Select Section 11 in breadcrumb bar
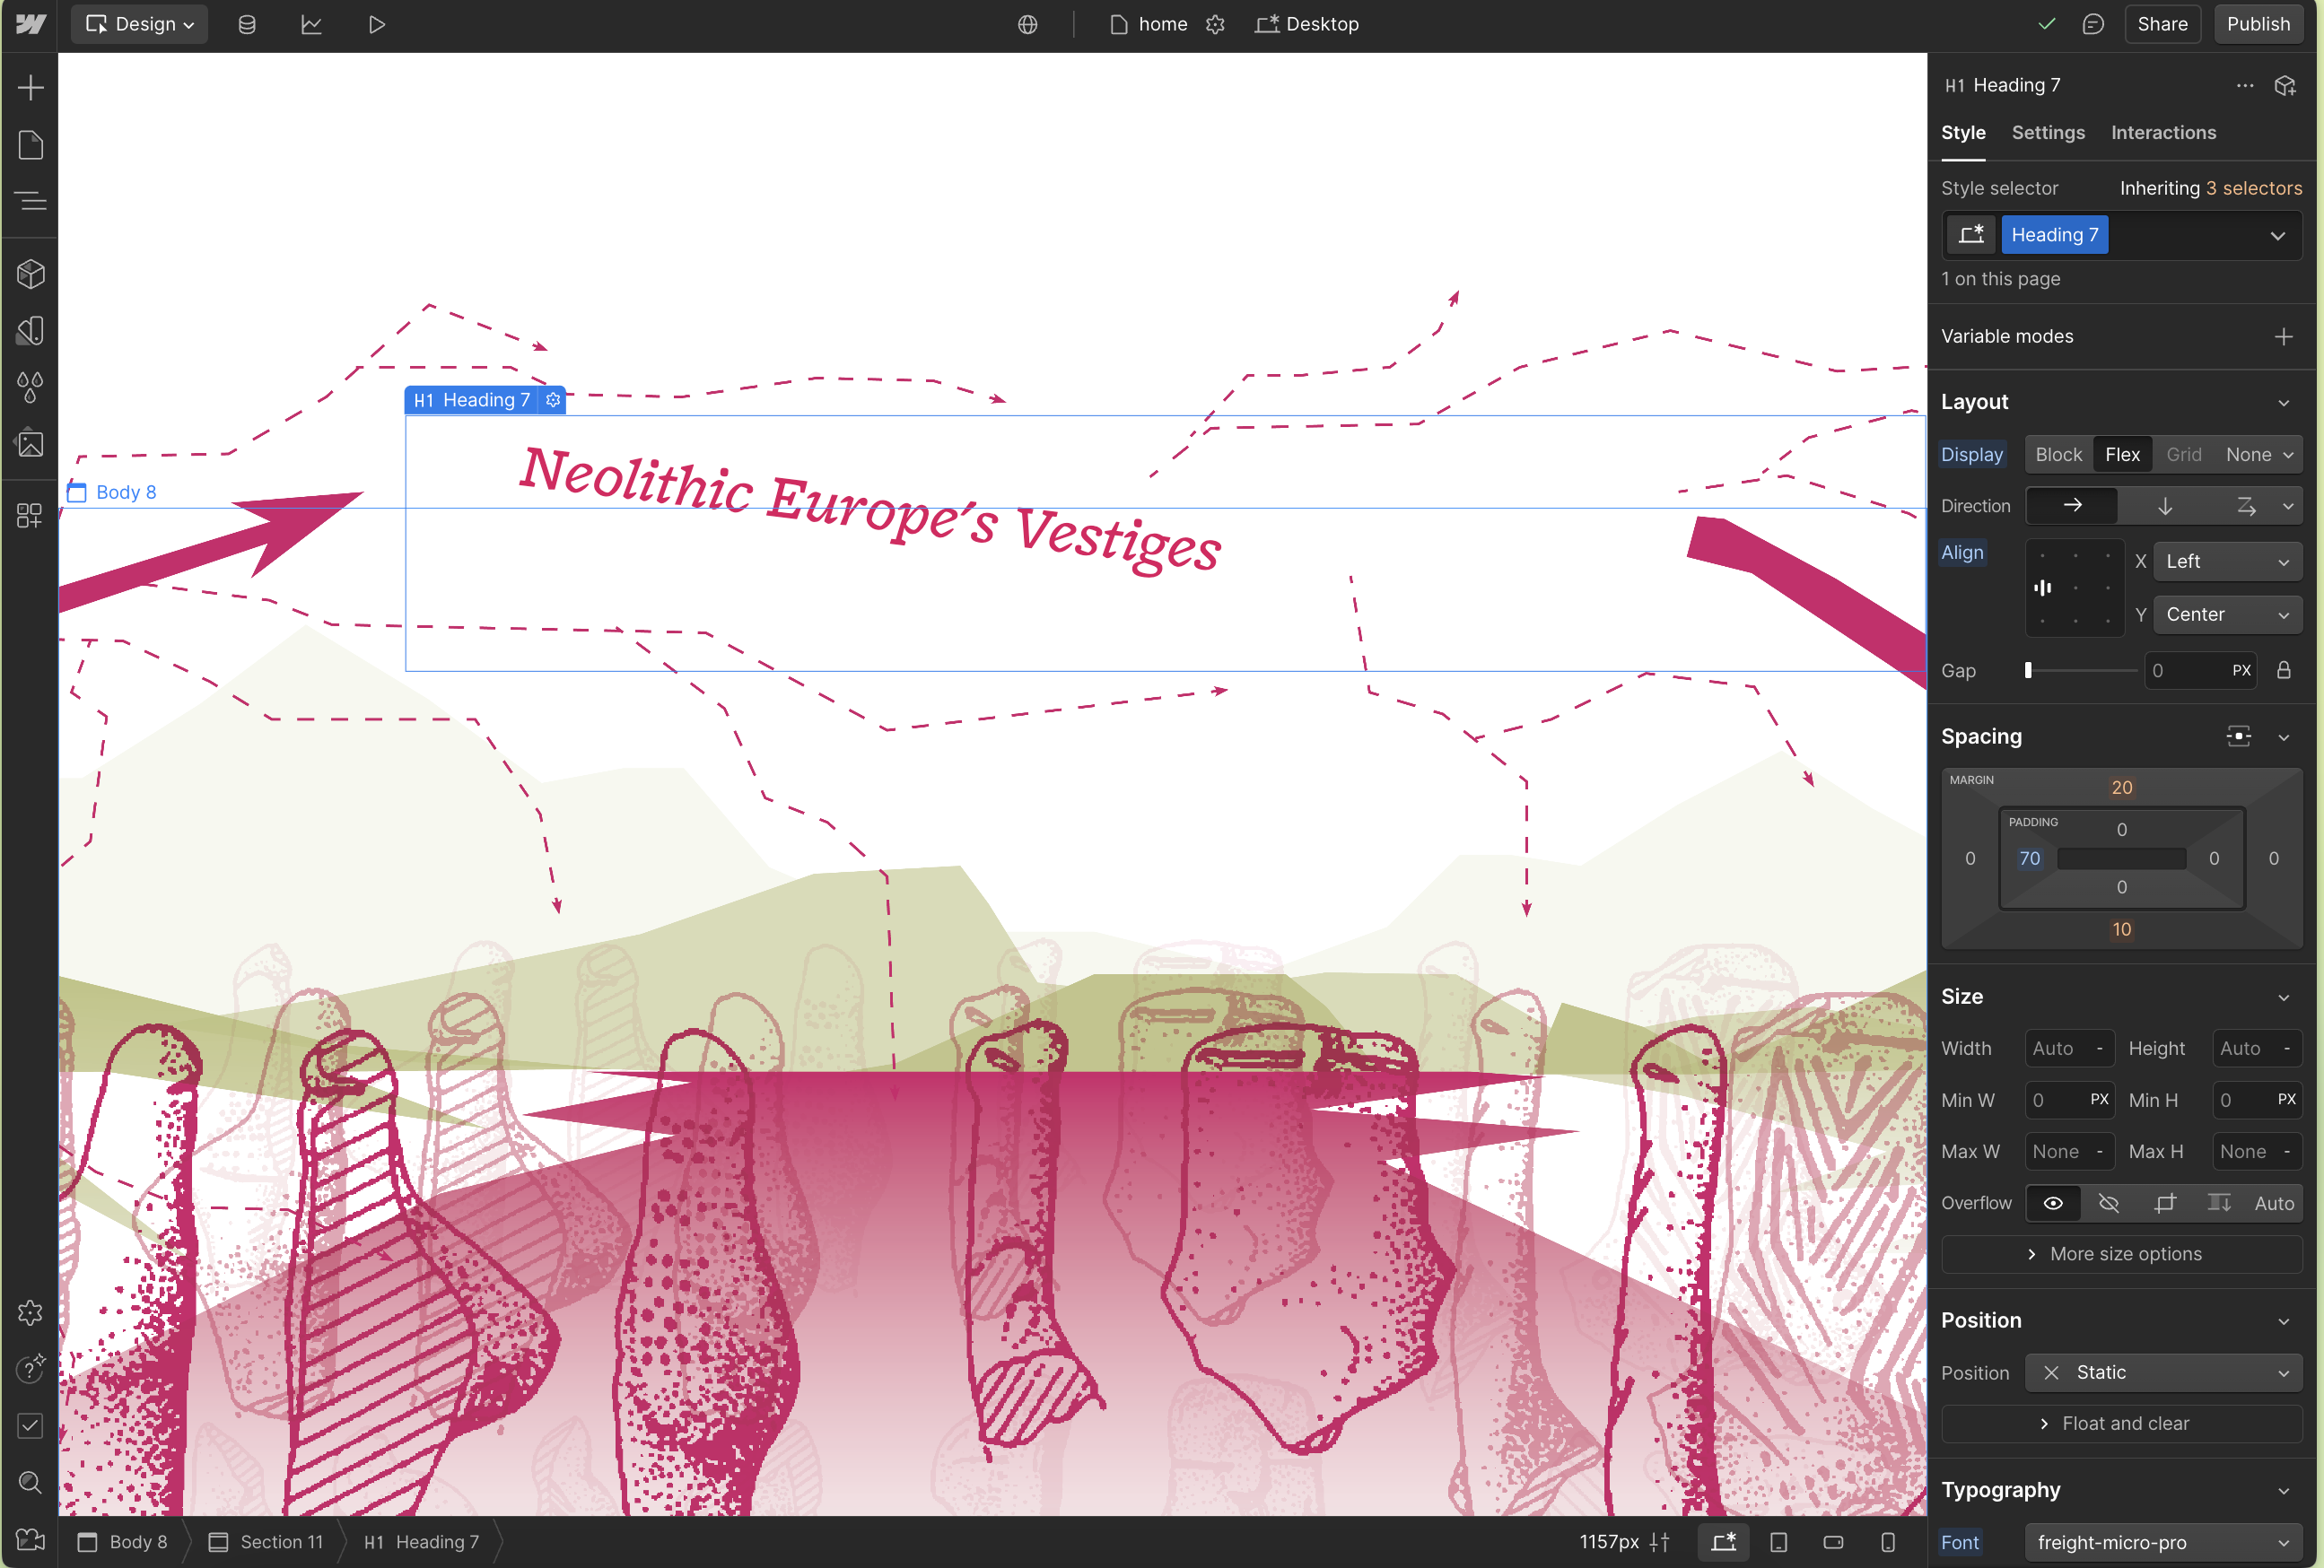 [266, 1542]
